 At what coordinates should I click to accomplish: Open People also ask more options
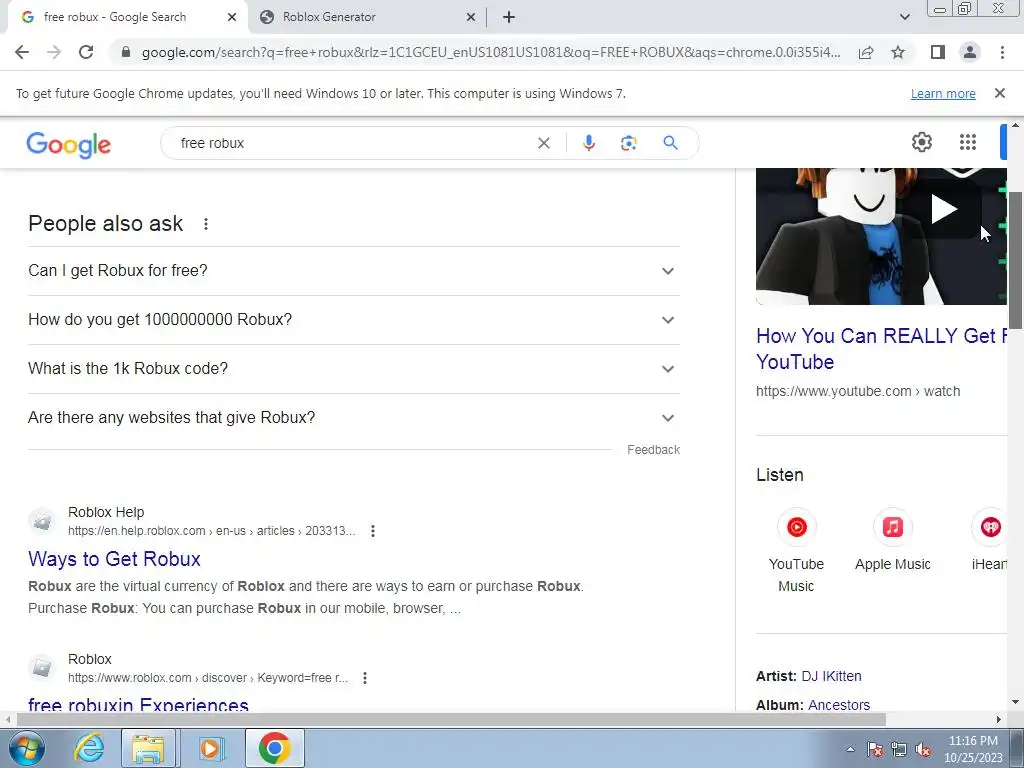pos(206,224)
